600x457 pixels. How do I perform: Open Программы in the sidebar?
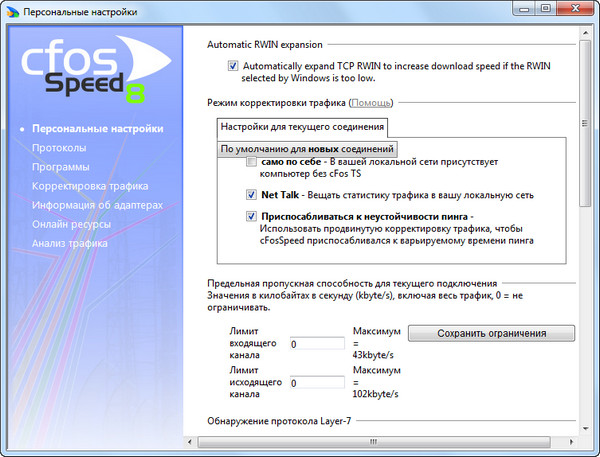click(x=61, y=167)
